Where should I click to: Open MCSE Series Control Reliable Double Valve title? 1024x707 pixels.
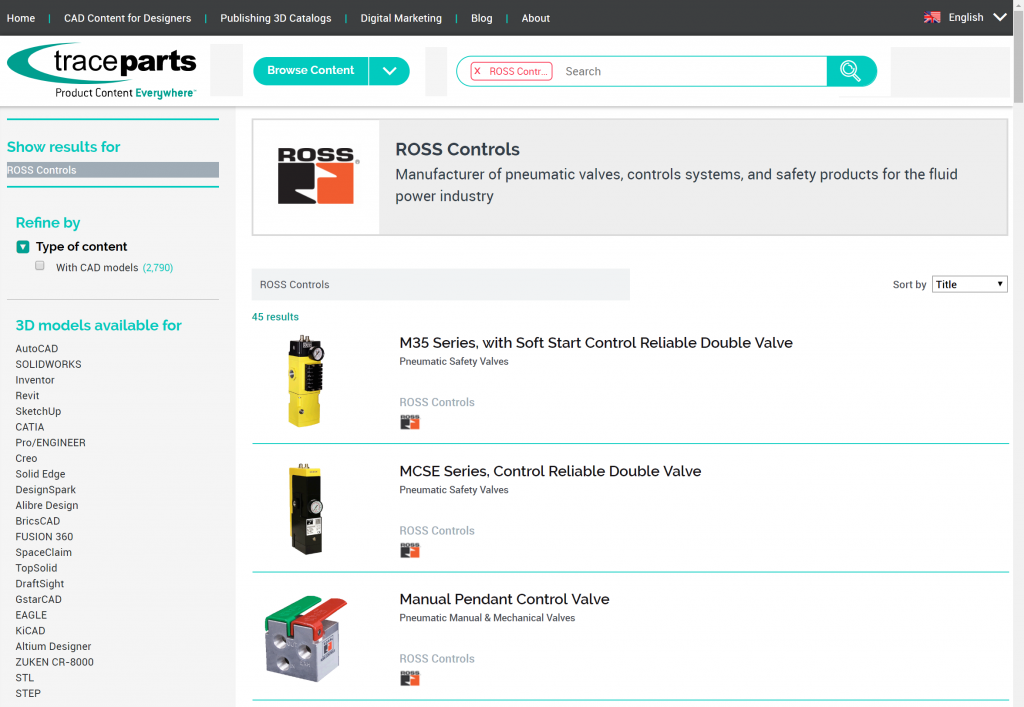pos(550,471)
